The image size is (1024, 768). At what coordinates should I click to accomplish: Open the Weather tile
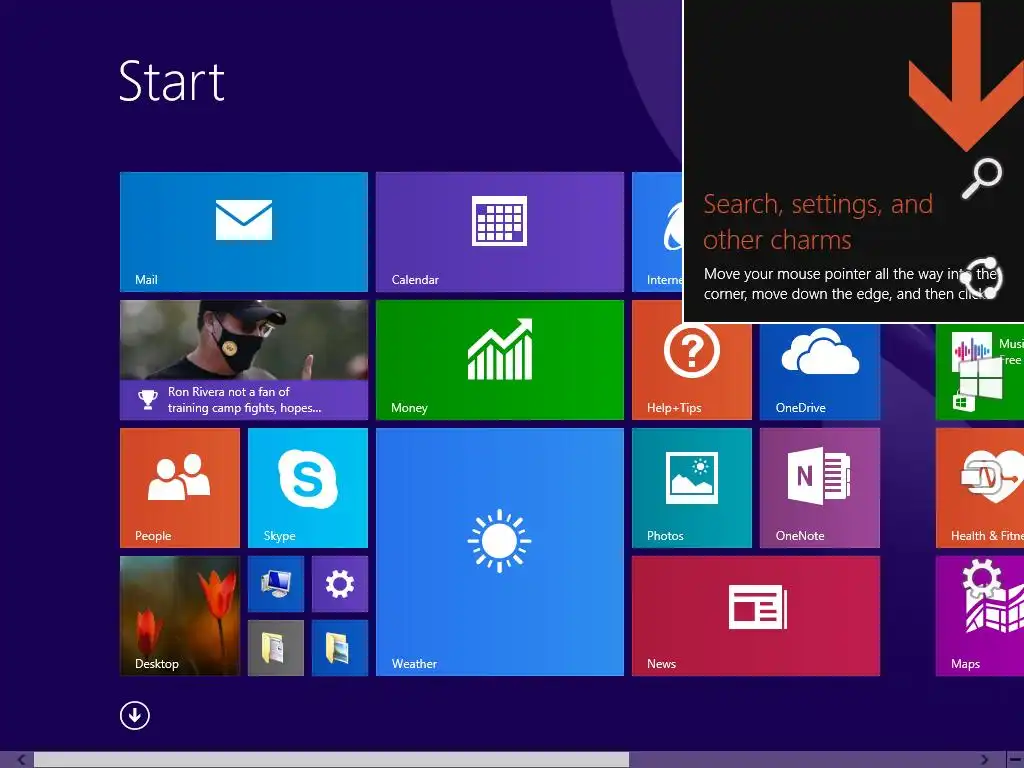(500, 552)
